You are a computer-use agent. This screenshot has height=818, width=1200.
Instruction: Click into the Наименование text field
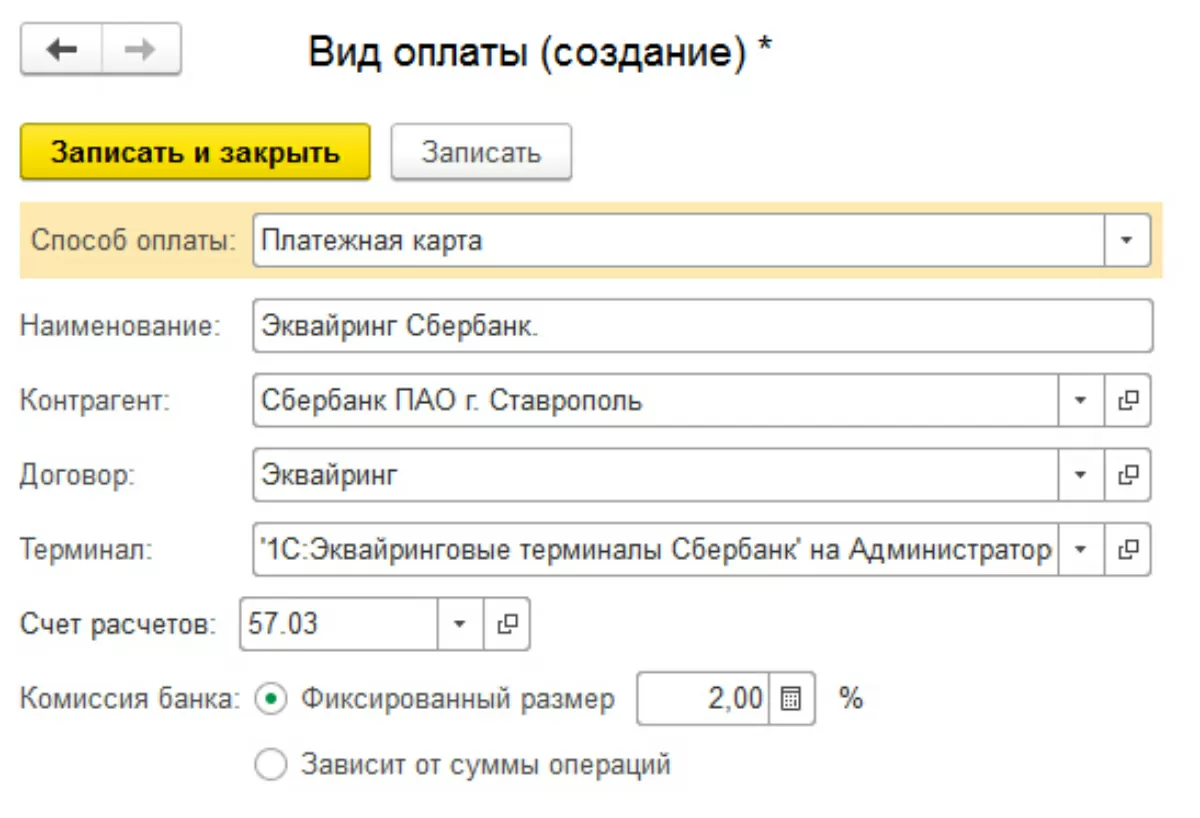coord(700,327)
